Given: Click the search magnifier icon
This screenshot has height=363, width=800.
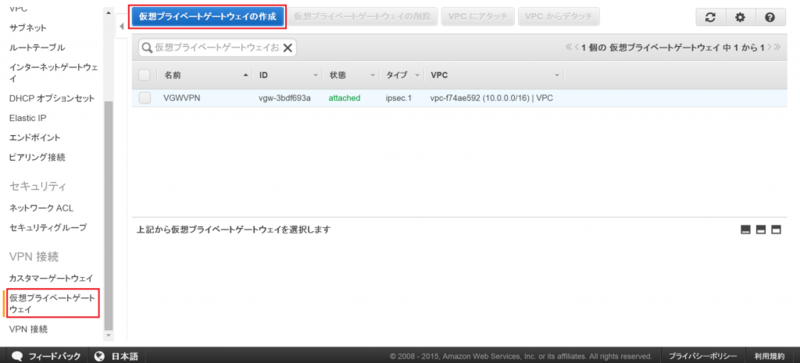Looking at the screenshot, I should (147, 47).
